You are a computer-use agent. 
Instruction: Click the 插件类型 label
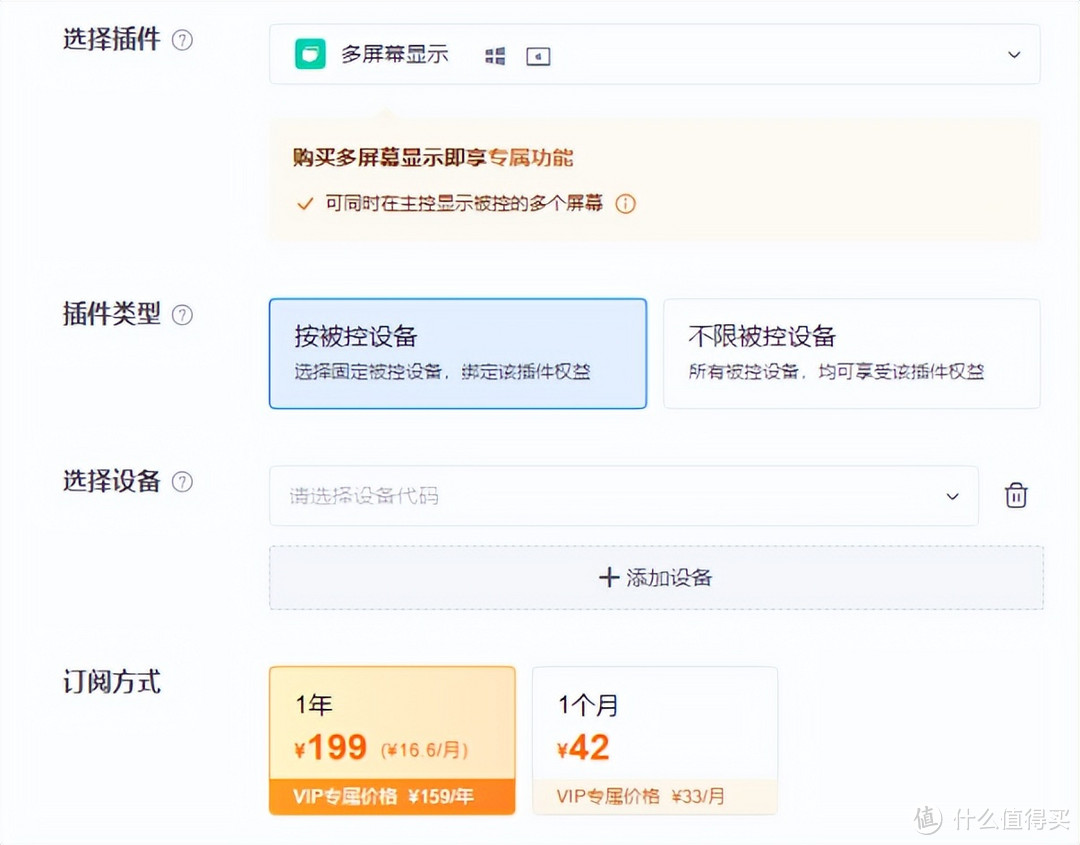click(x=112, y=314)
